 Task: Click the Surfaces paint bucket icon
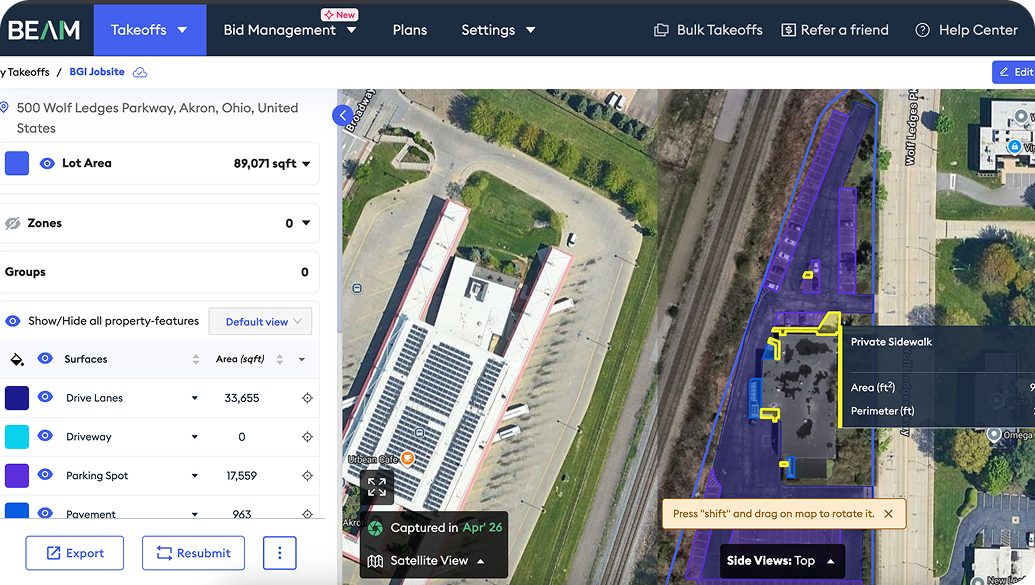point(17,359)
